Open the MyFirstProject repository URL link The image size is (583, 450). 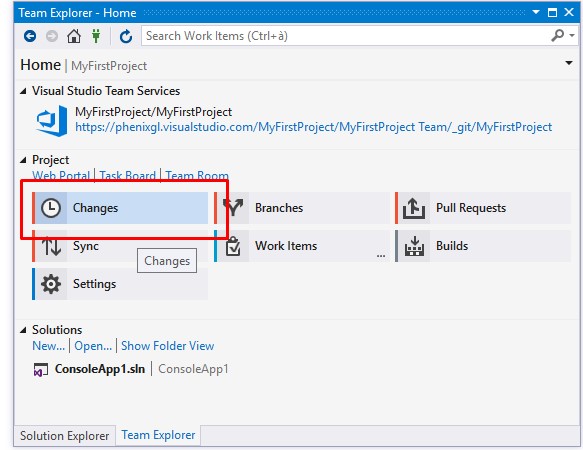[313, 127]
